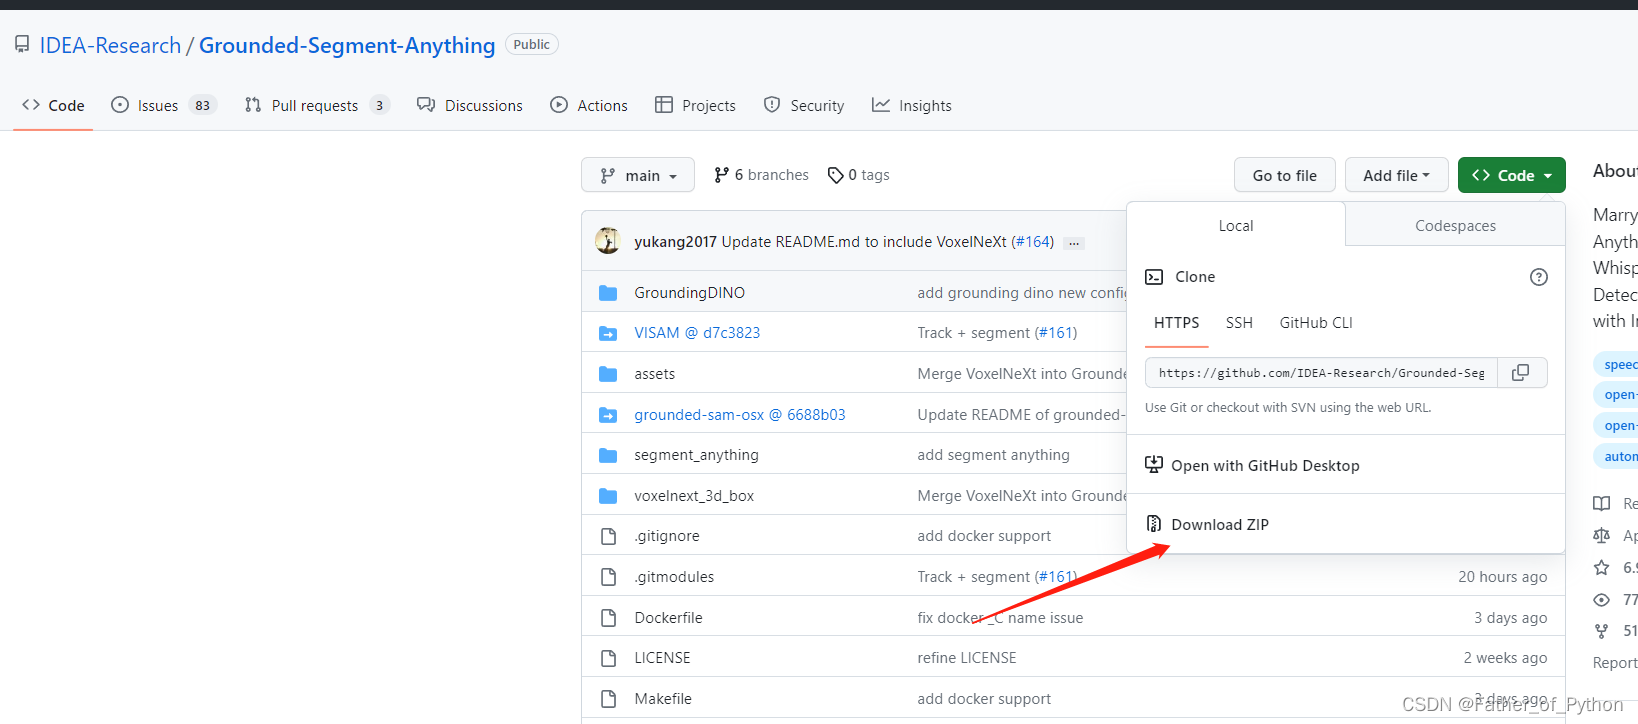
Task: Open the grounded-sam-osx @ 6688b03 link
Action: (x=739, y=414)
